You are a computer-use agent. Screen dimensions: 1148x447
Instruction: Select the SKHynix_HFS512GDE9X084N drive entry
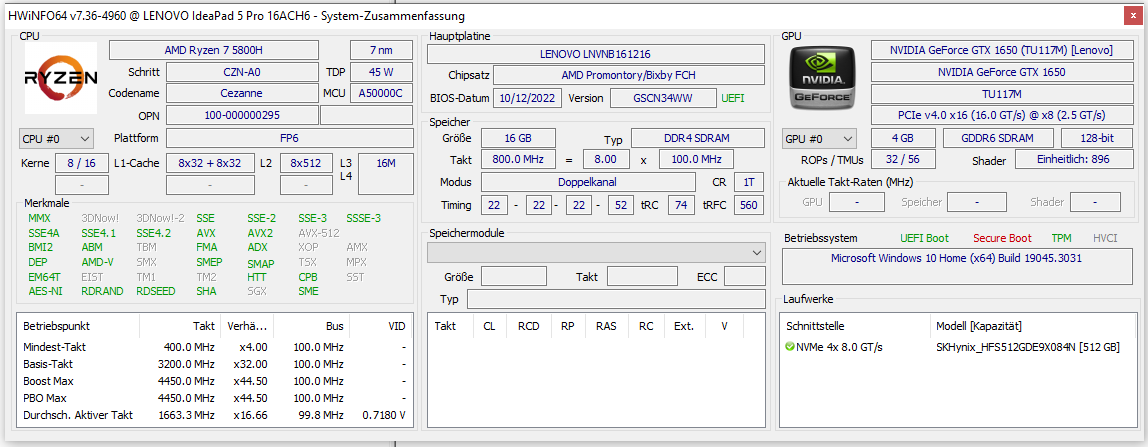click(1028, 347)
